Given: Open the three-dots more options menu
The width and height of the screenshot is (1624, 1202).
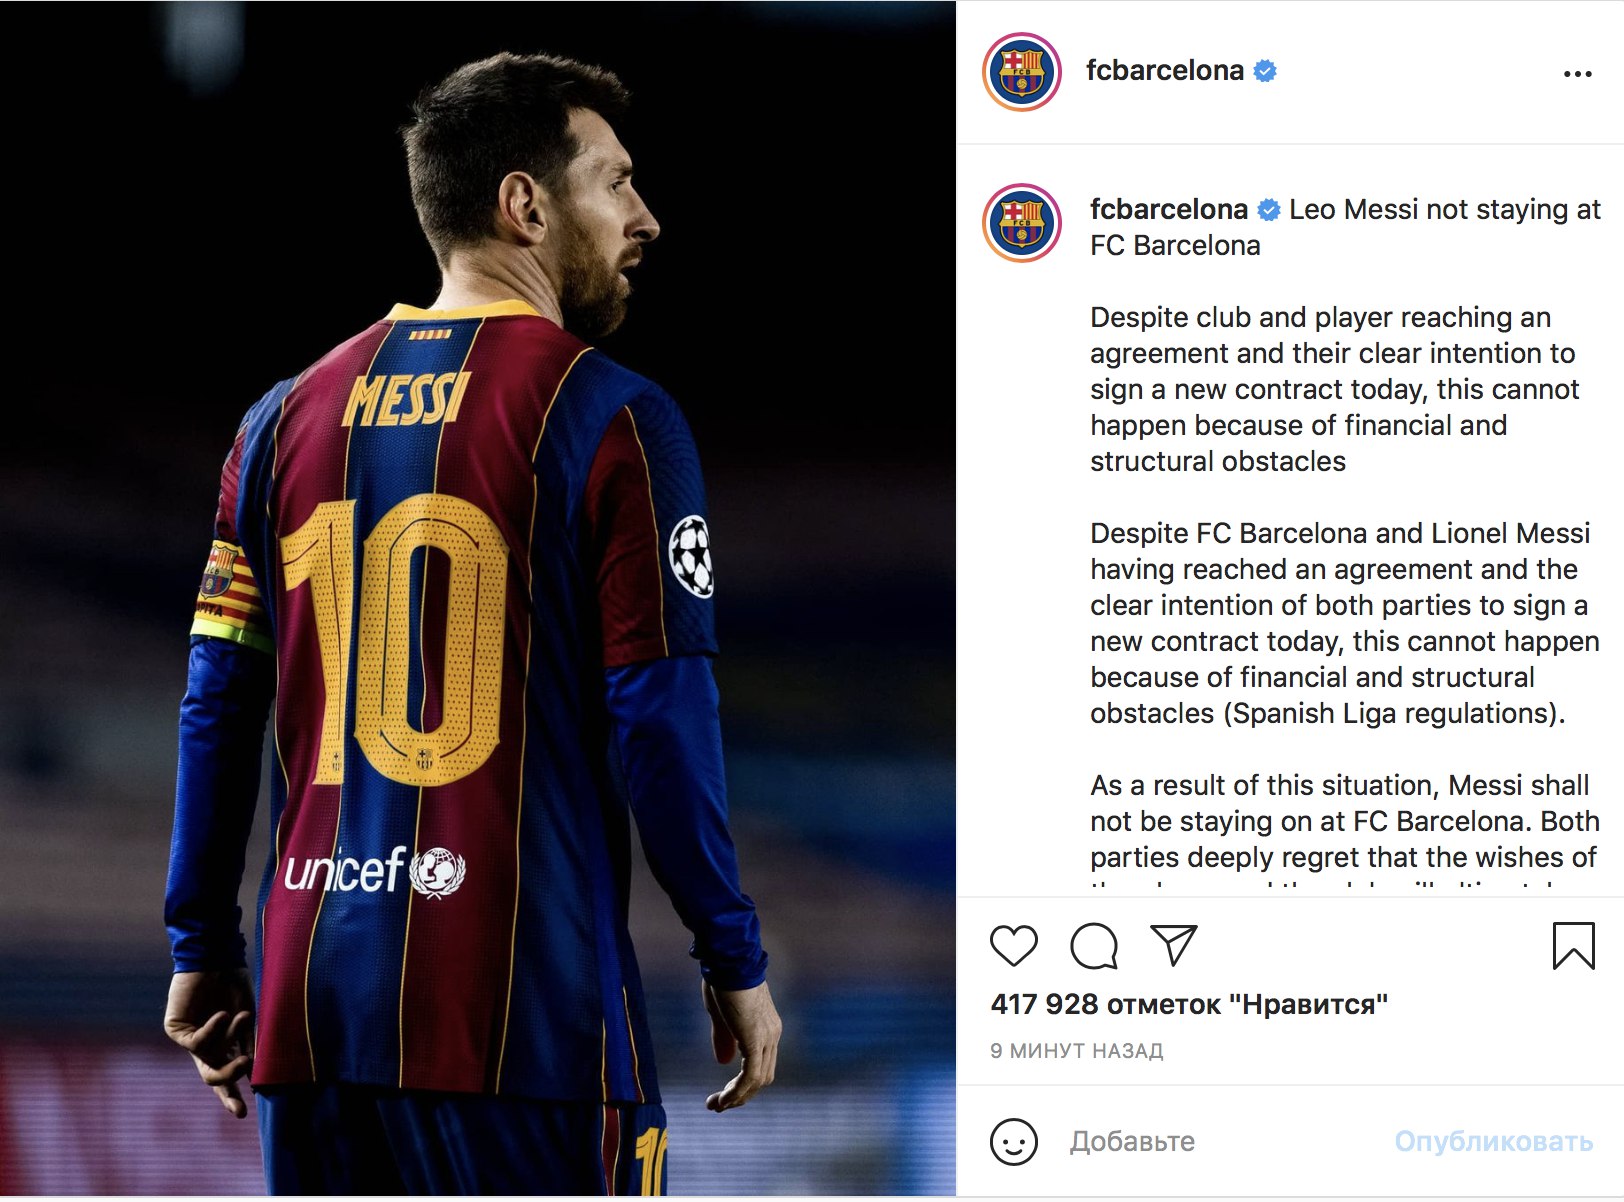Looking at the screenshot, I should [x=1577, y=73].
